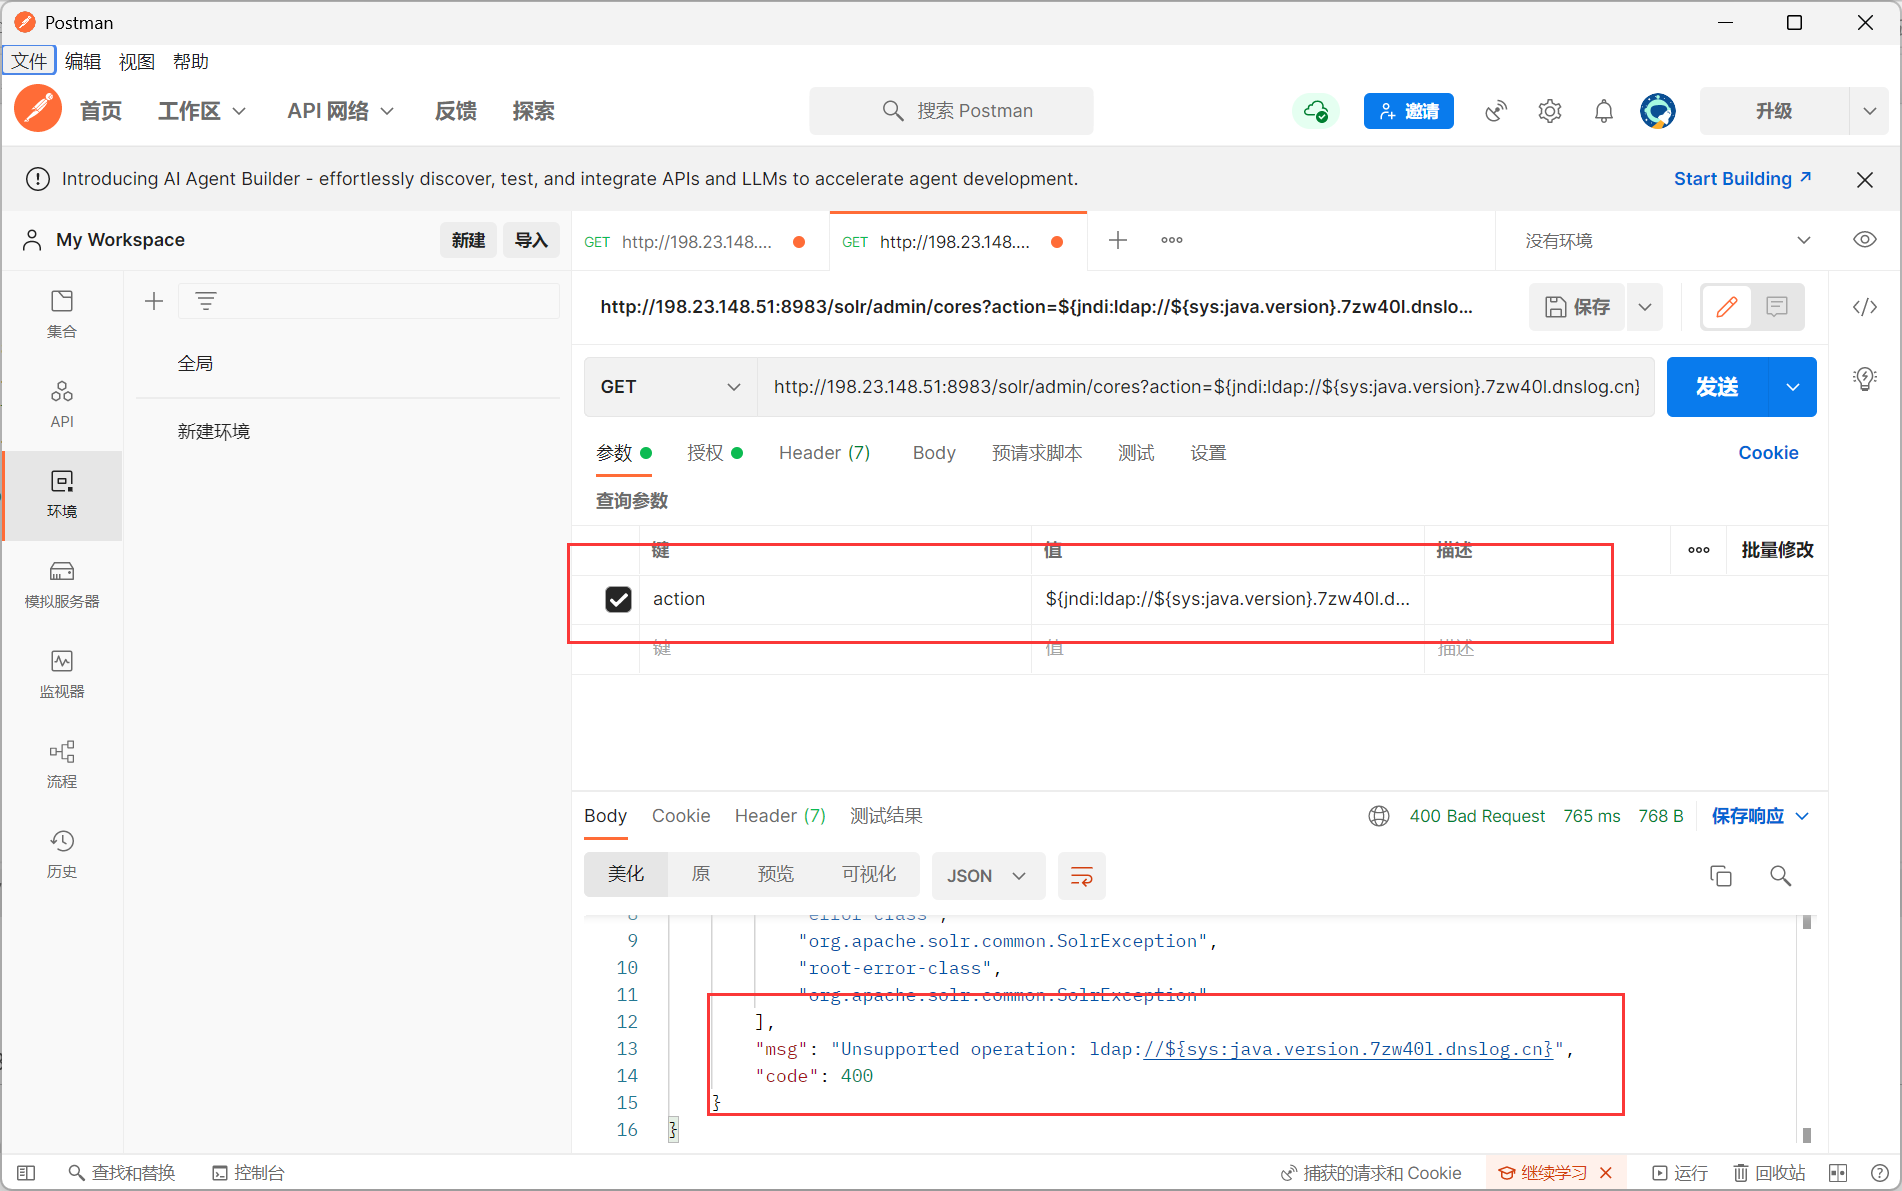The width and height of the screenshot is (1902, 1191).
Task: Open environment quick look eye
Action: point(1865,240)
